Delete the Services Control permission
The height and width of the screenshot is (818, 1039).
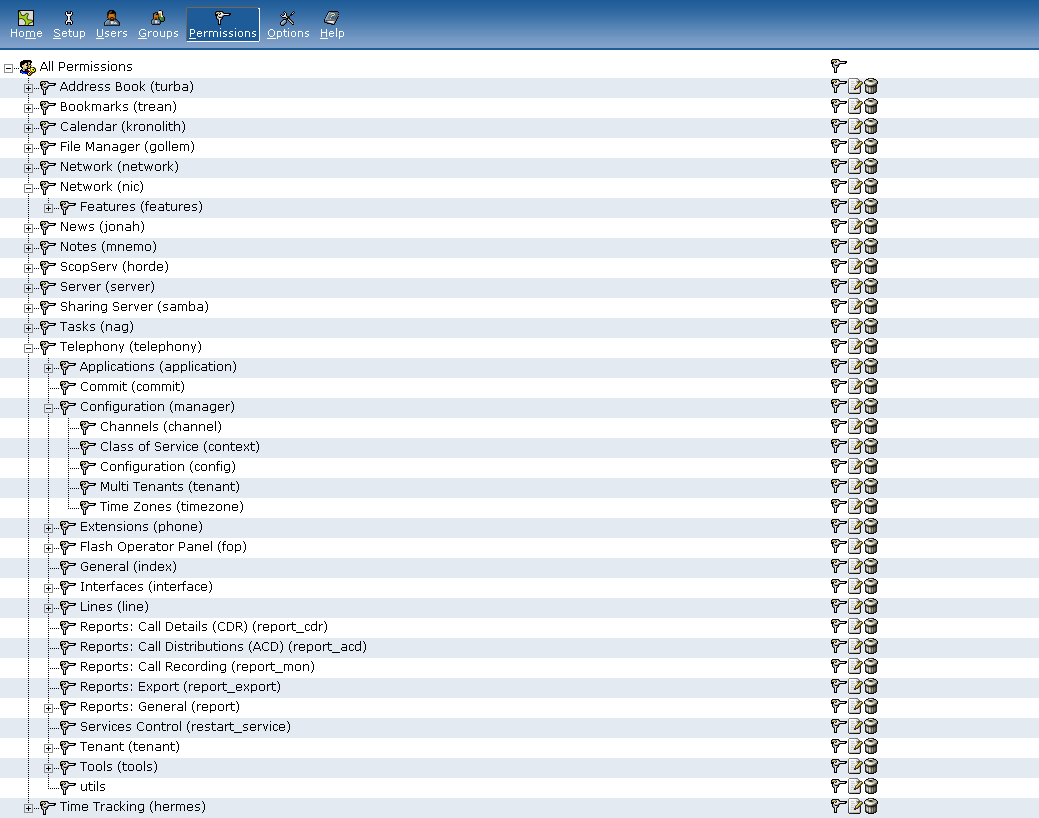pos(871,727)
